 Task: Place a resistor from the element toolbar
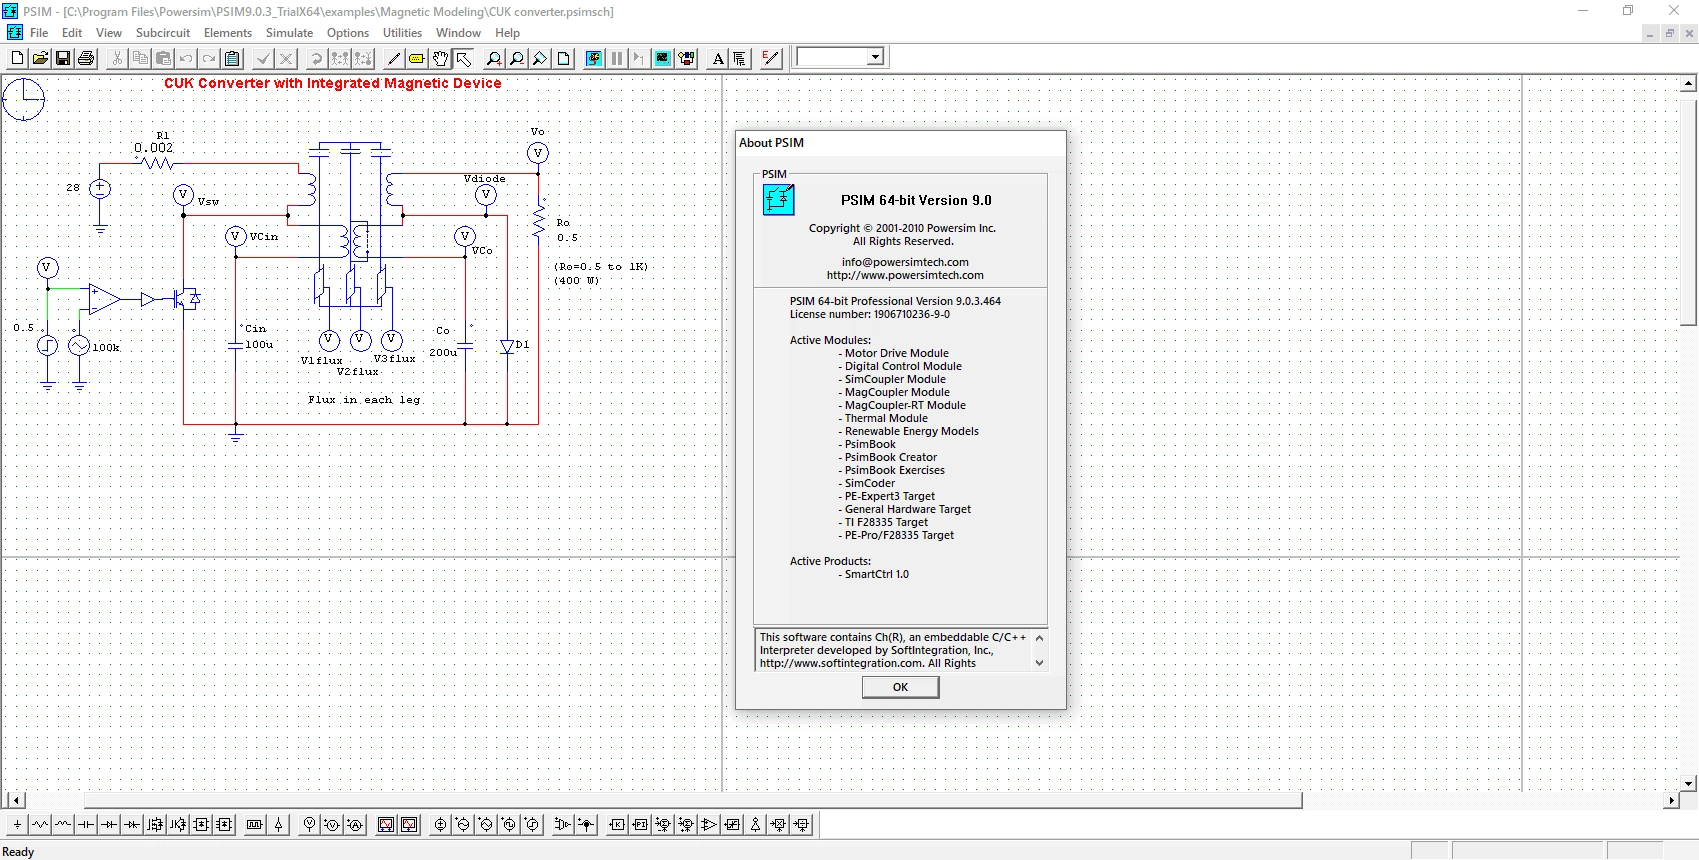click(40, 825)
